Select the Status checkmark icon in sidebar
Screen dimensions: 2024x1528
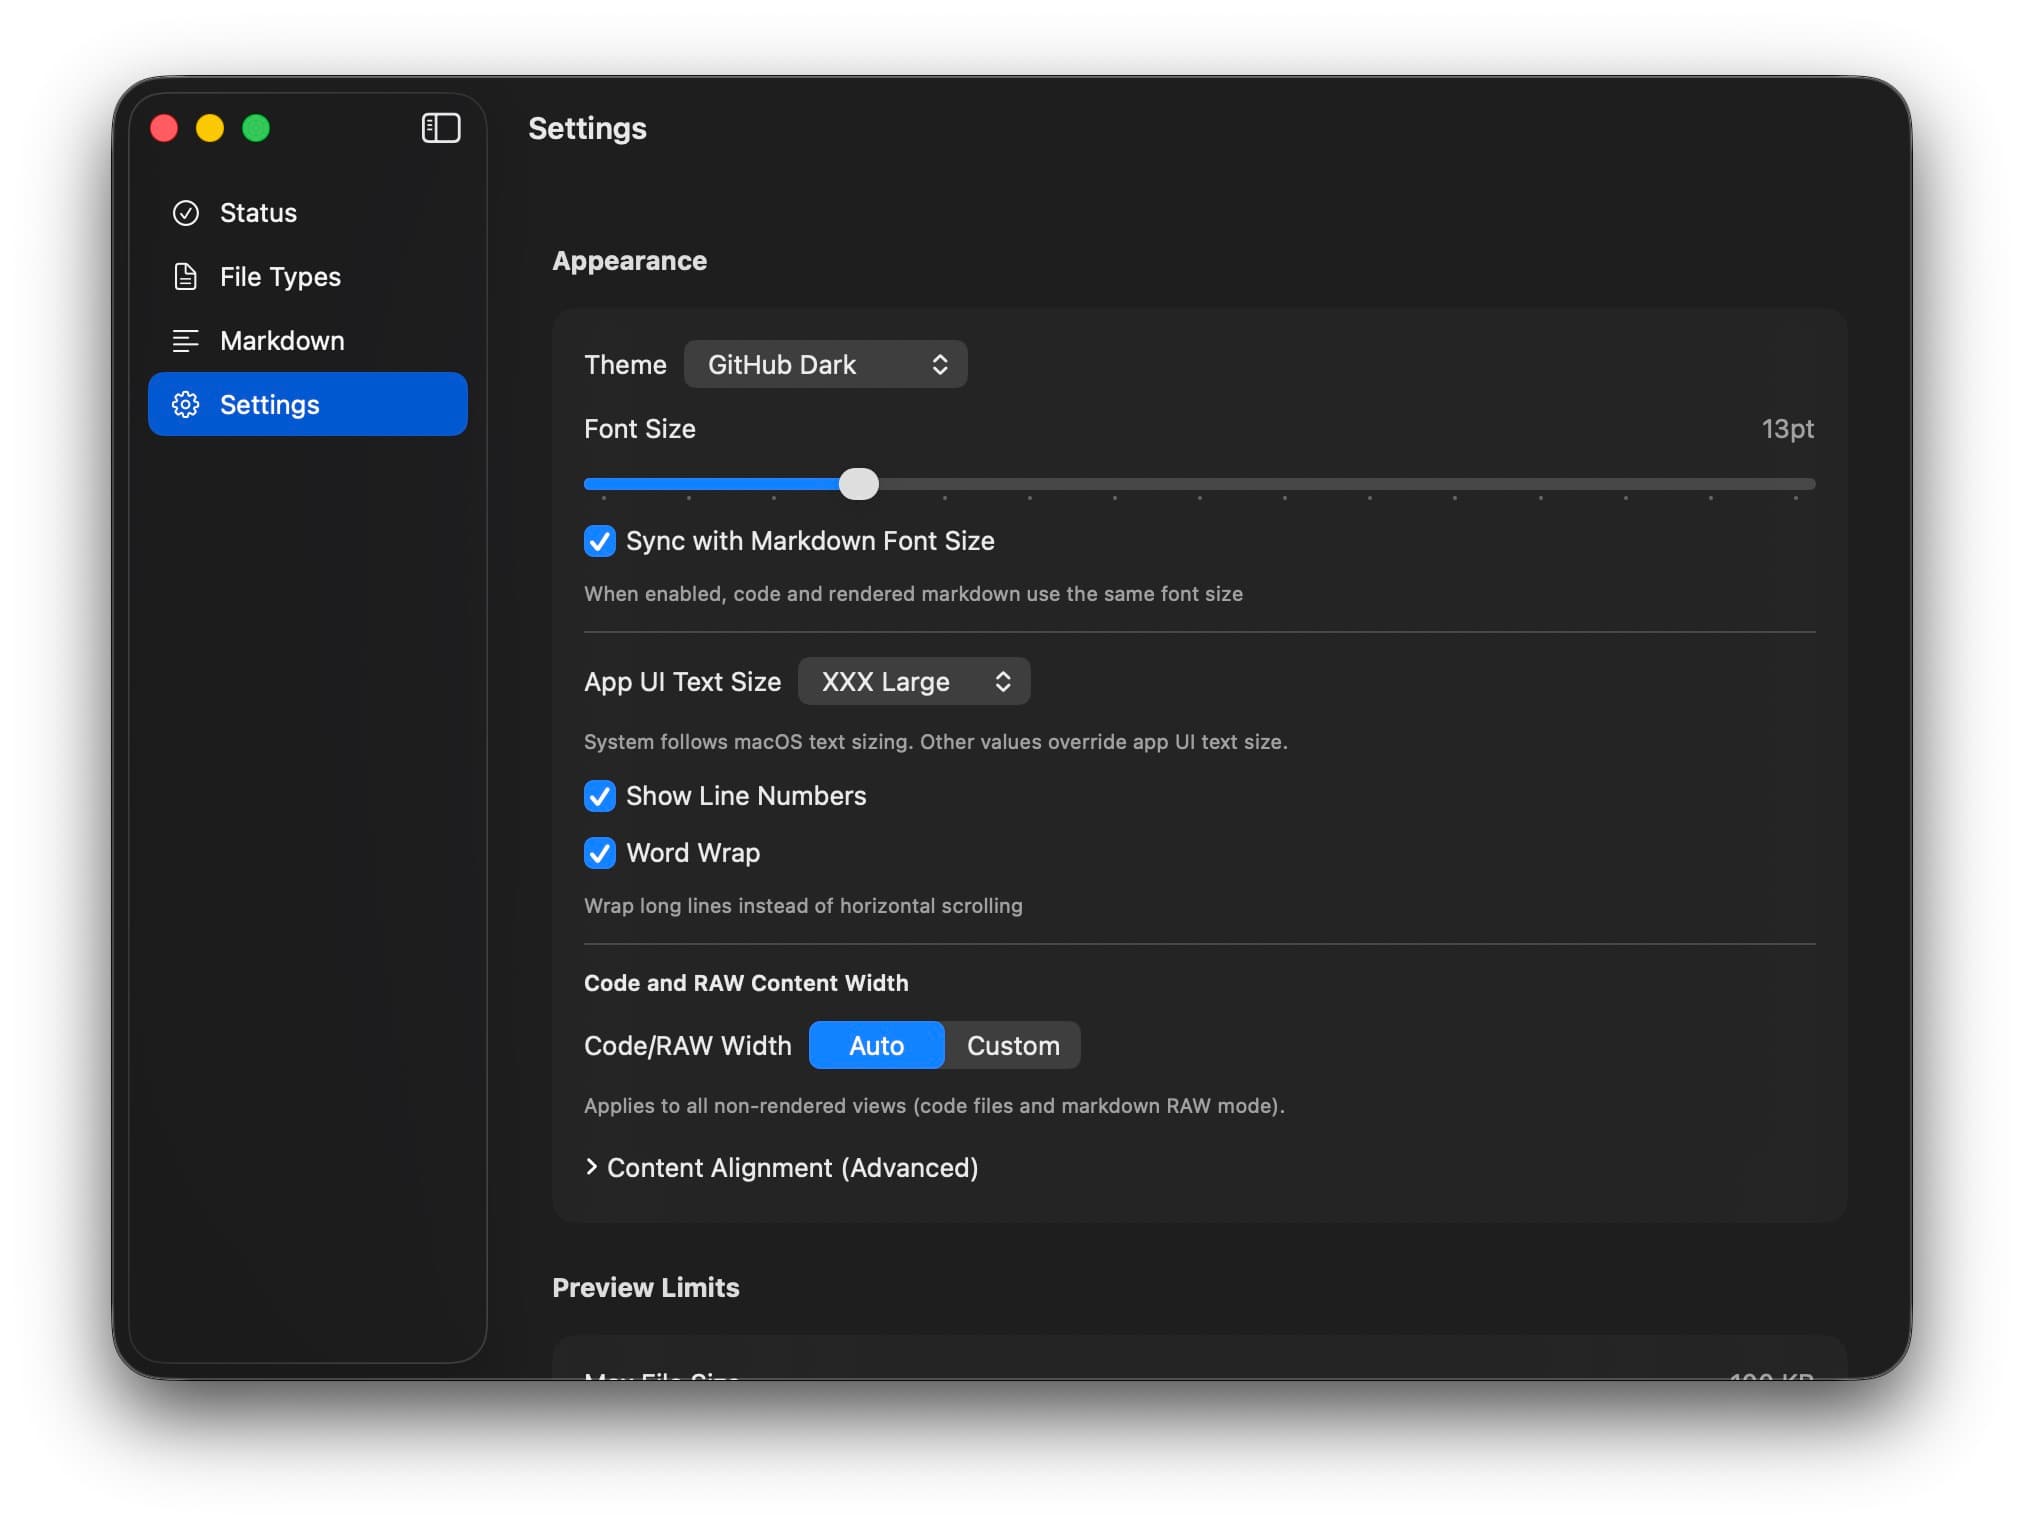186,212
